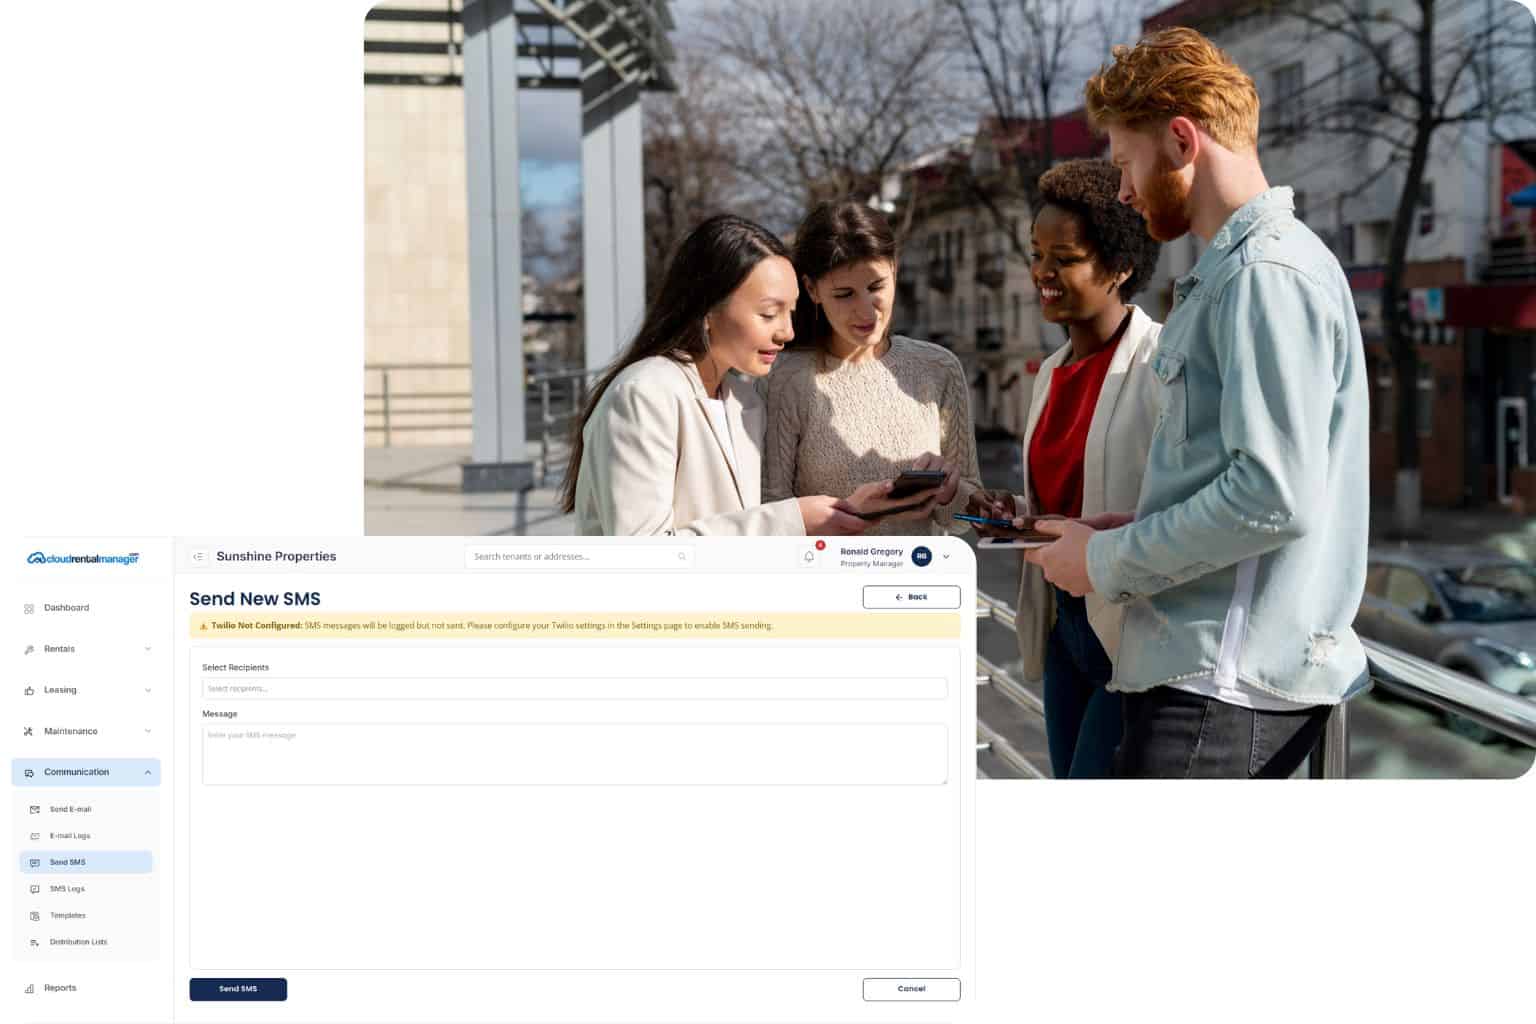Expand the Leasing menu chevron
The height and width of the screenshot is (1024, 1536).
pos(148,690)
